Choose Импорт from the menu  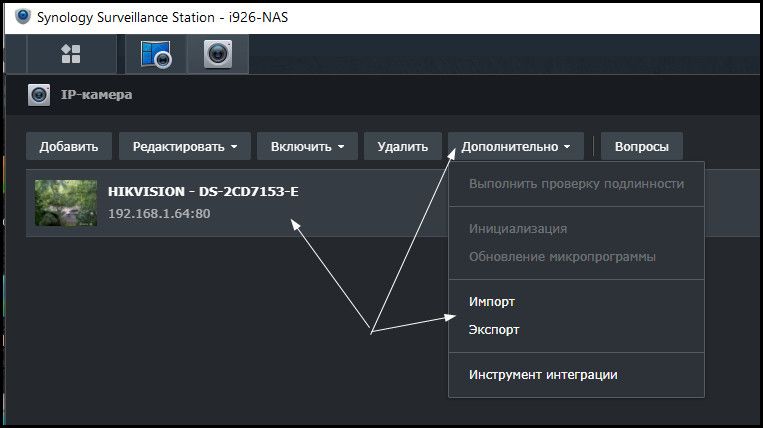[492, 301]
